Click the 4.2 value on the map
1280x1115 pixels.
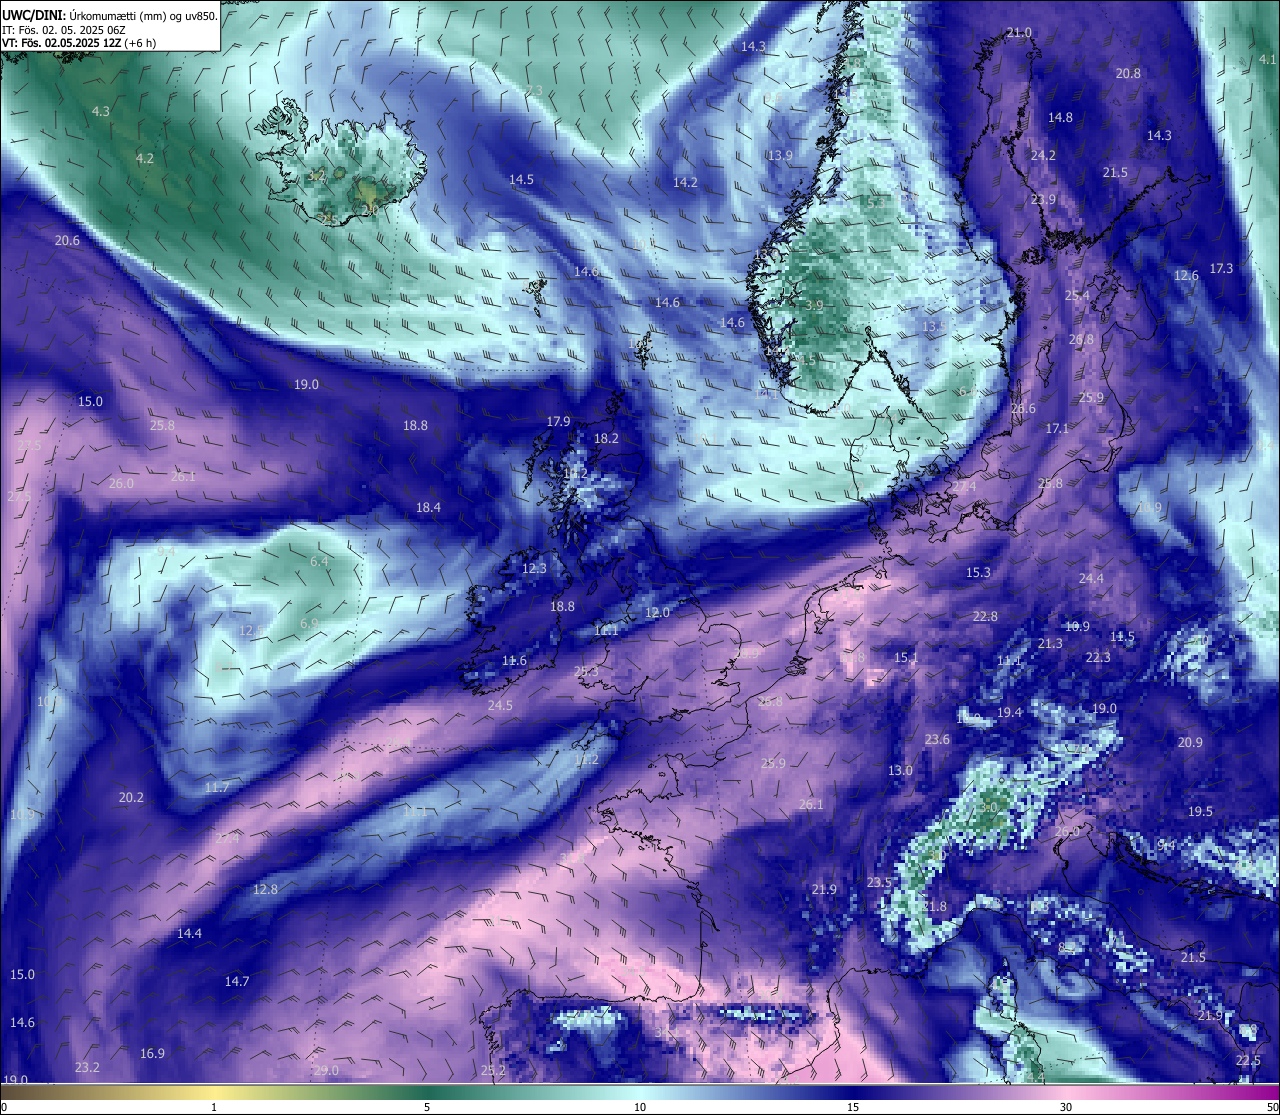[x=145, y=158]
